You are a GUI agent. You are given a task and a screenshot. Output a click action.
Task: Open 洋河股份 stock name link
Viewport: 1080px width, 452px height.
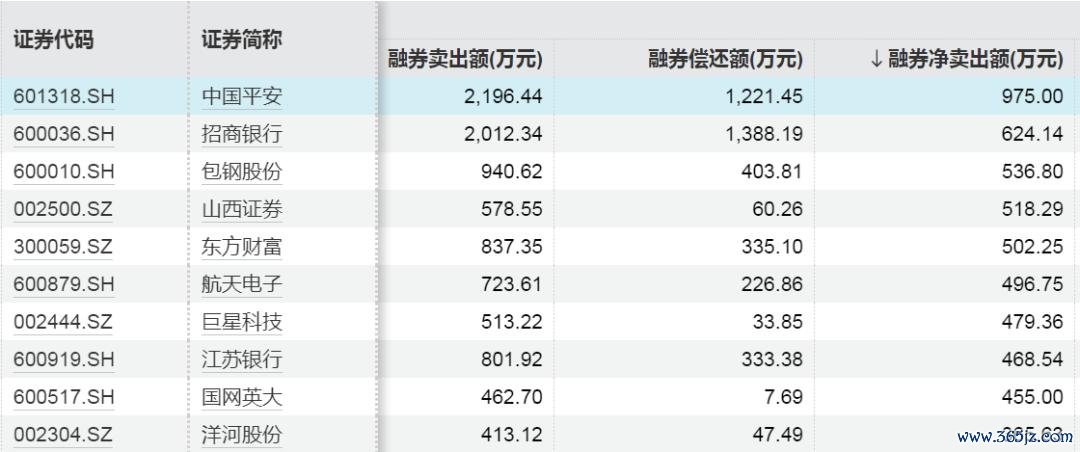coord(242,435)
